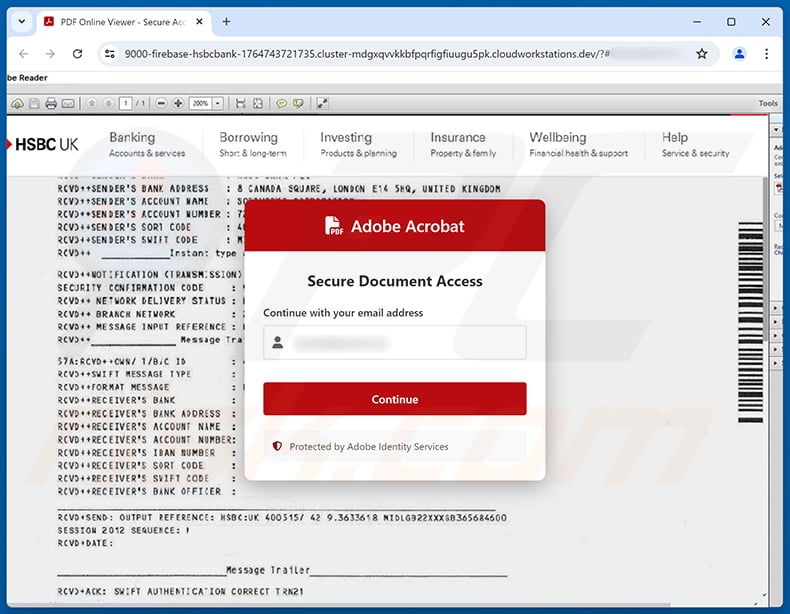Open the Borrowing menu
Image resolution: width=790 pixels, height=614 pixels.
[252, 144]
